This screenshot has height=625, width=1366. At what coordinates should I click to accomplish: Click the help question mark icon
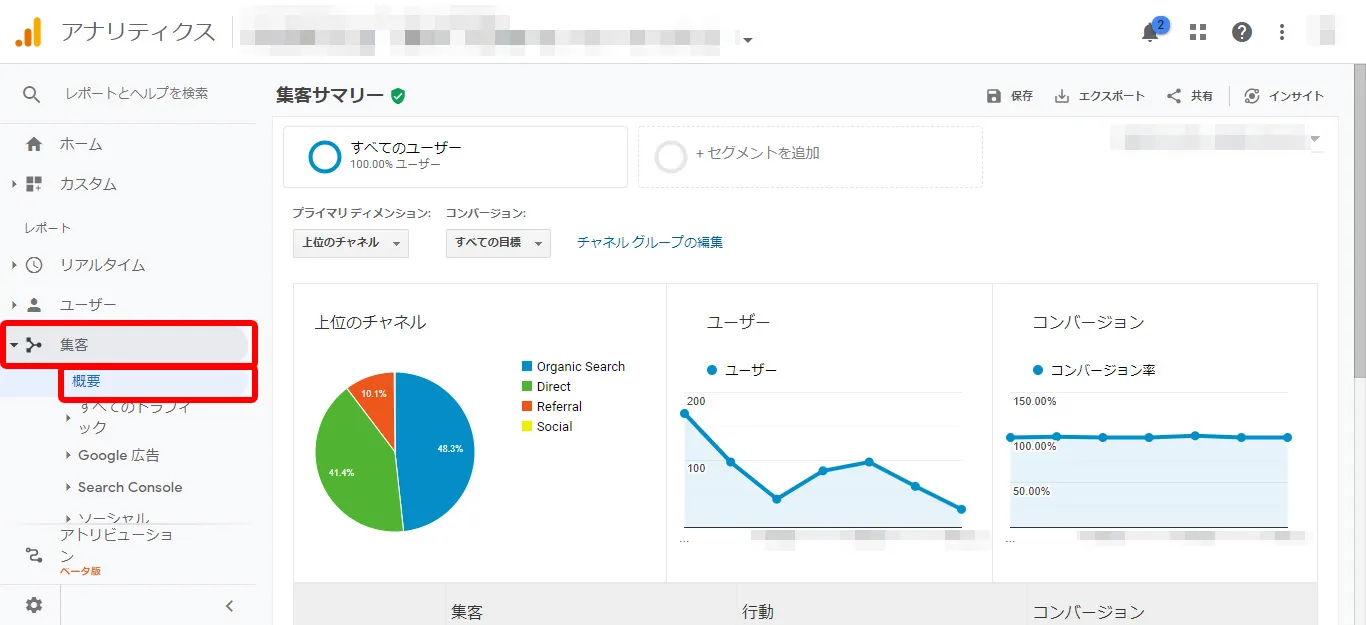pos(1241,32)
